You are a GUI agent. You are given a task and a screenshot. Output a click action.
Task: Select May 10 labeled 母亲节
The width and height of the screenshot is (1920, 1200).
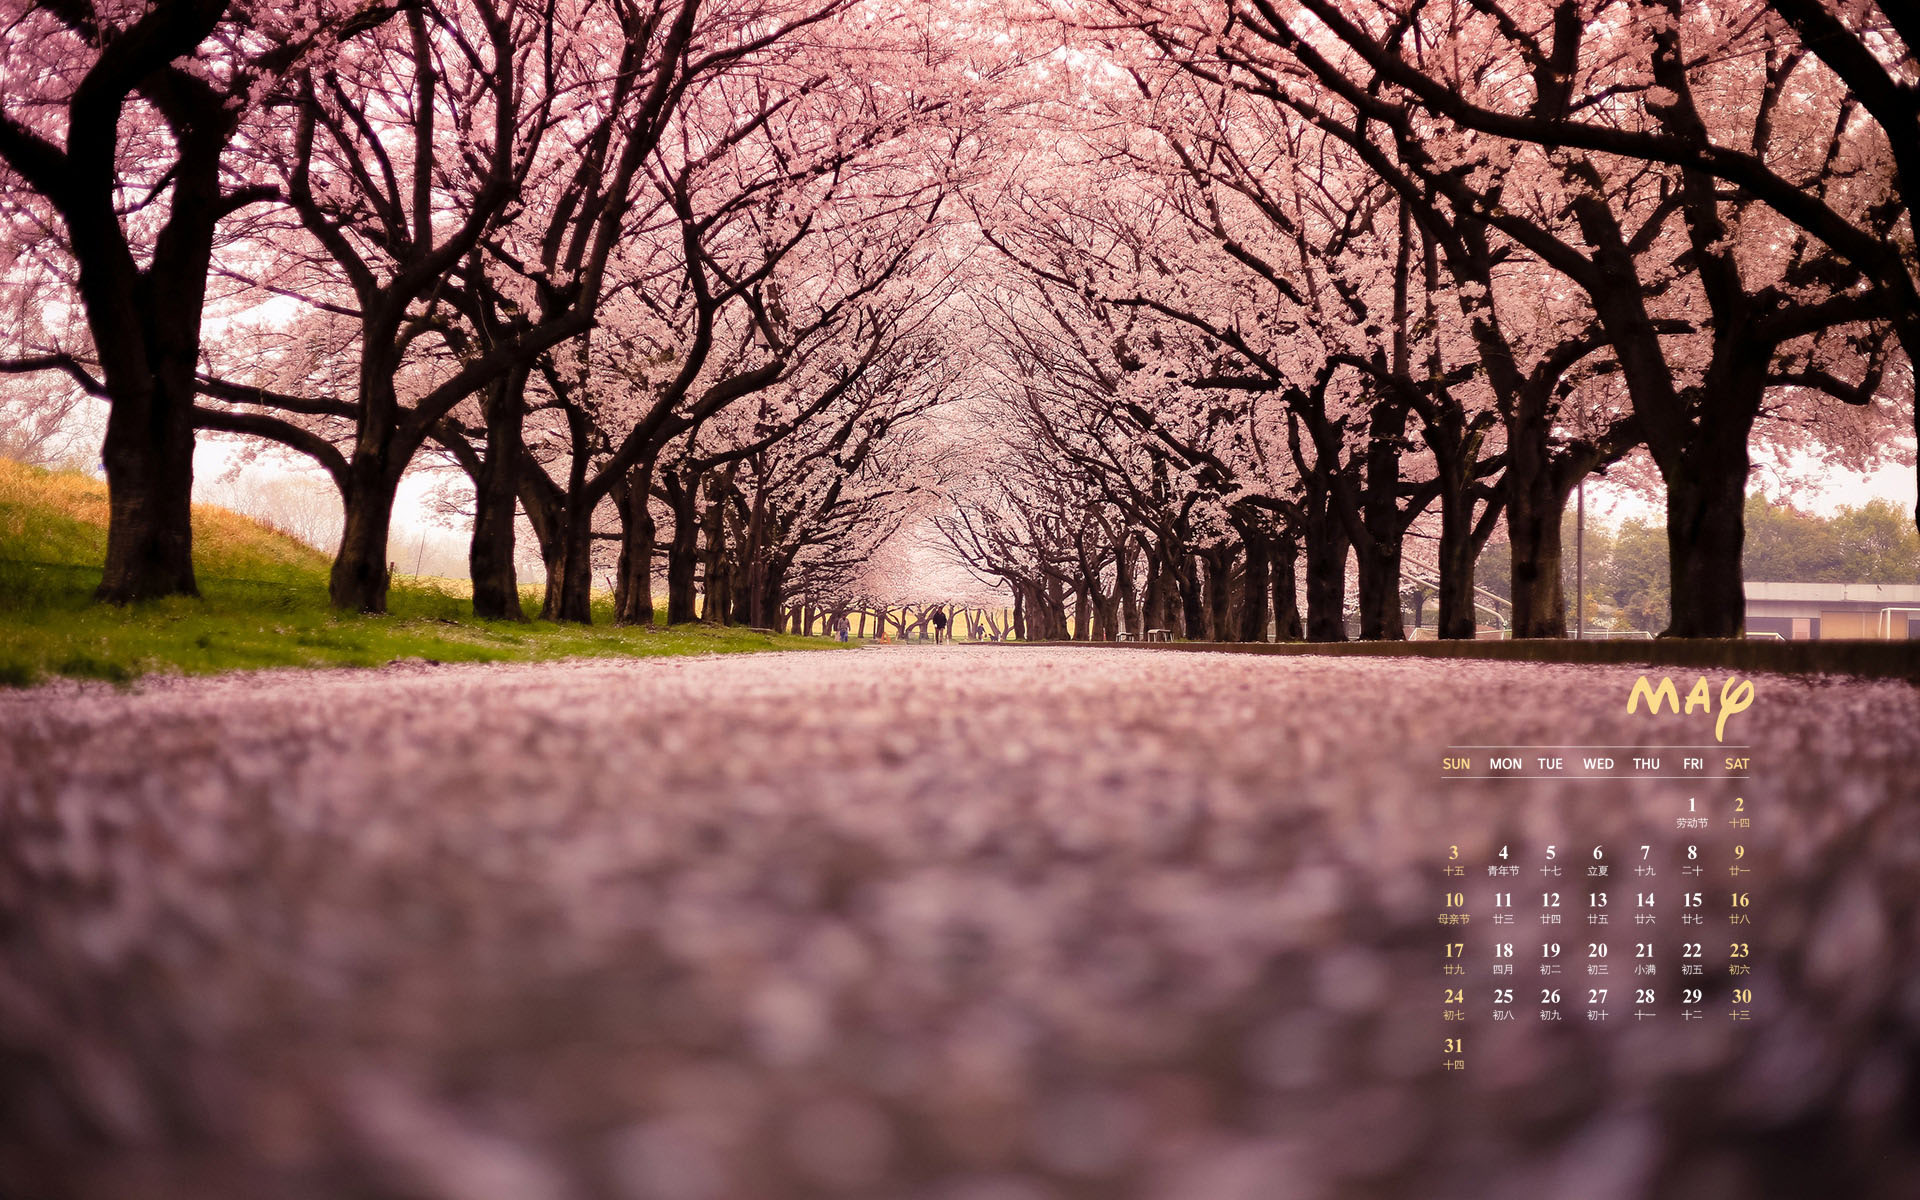coord(1454,906)
